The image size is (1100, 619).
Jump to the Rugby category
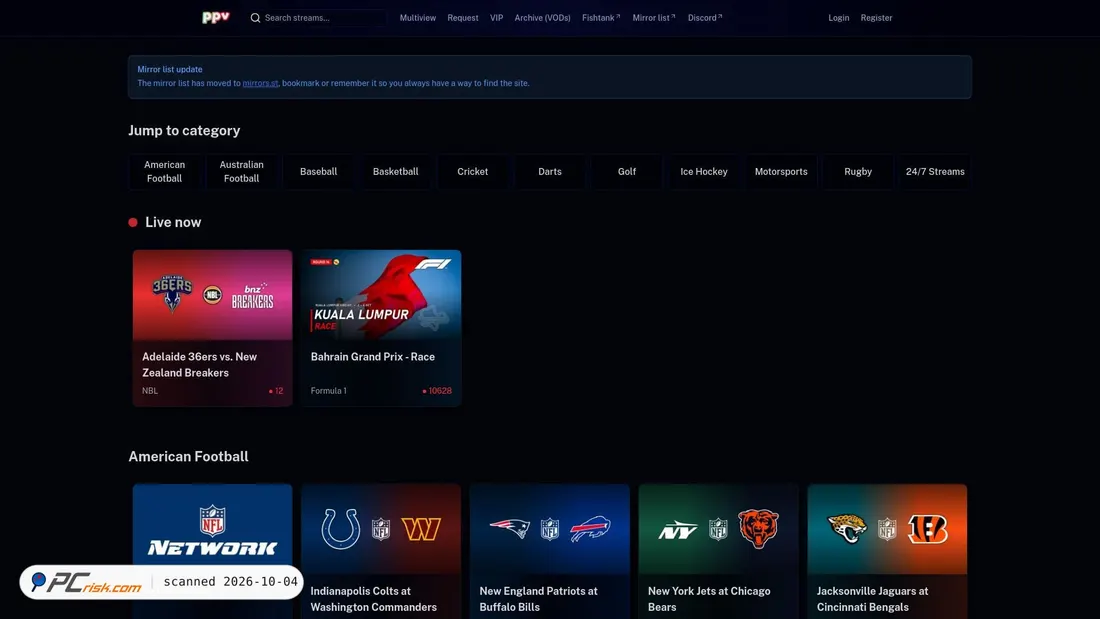858,171
